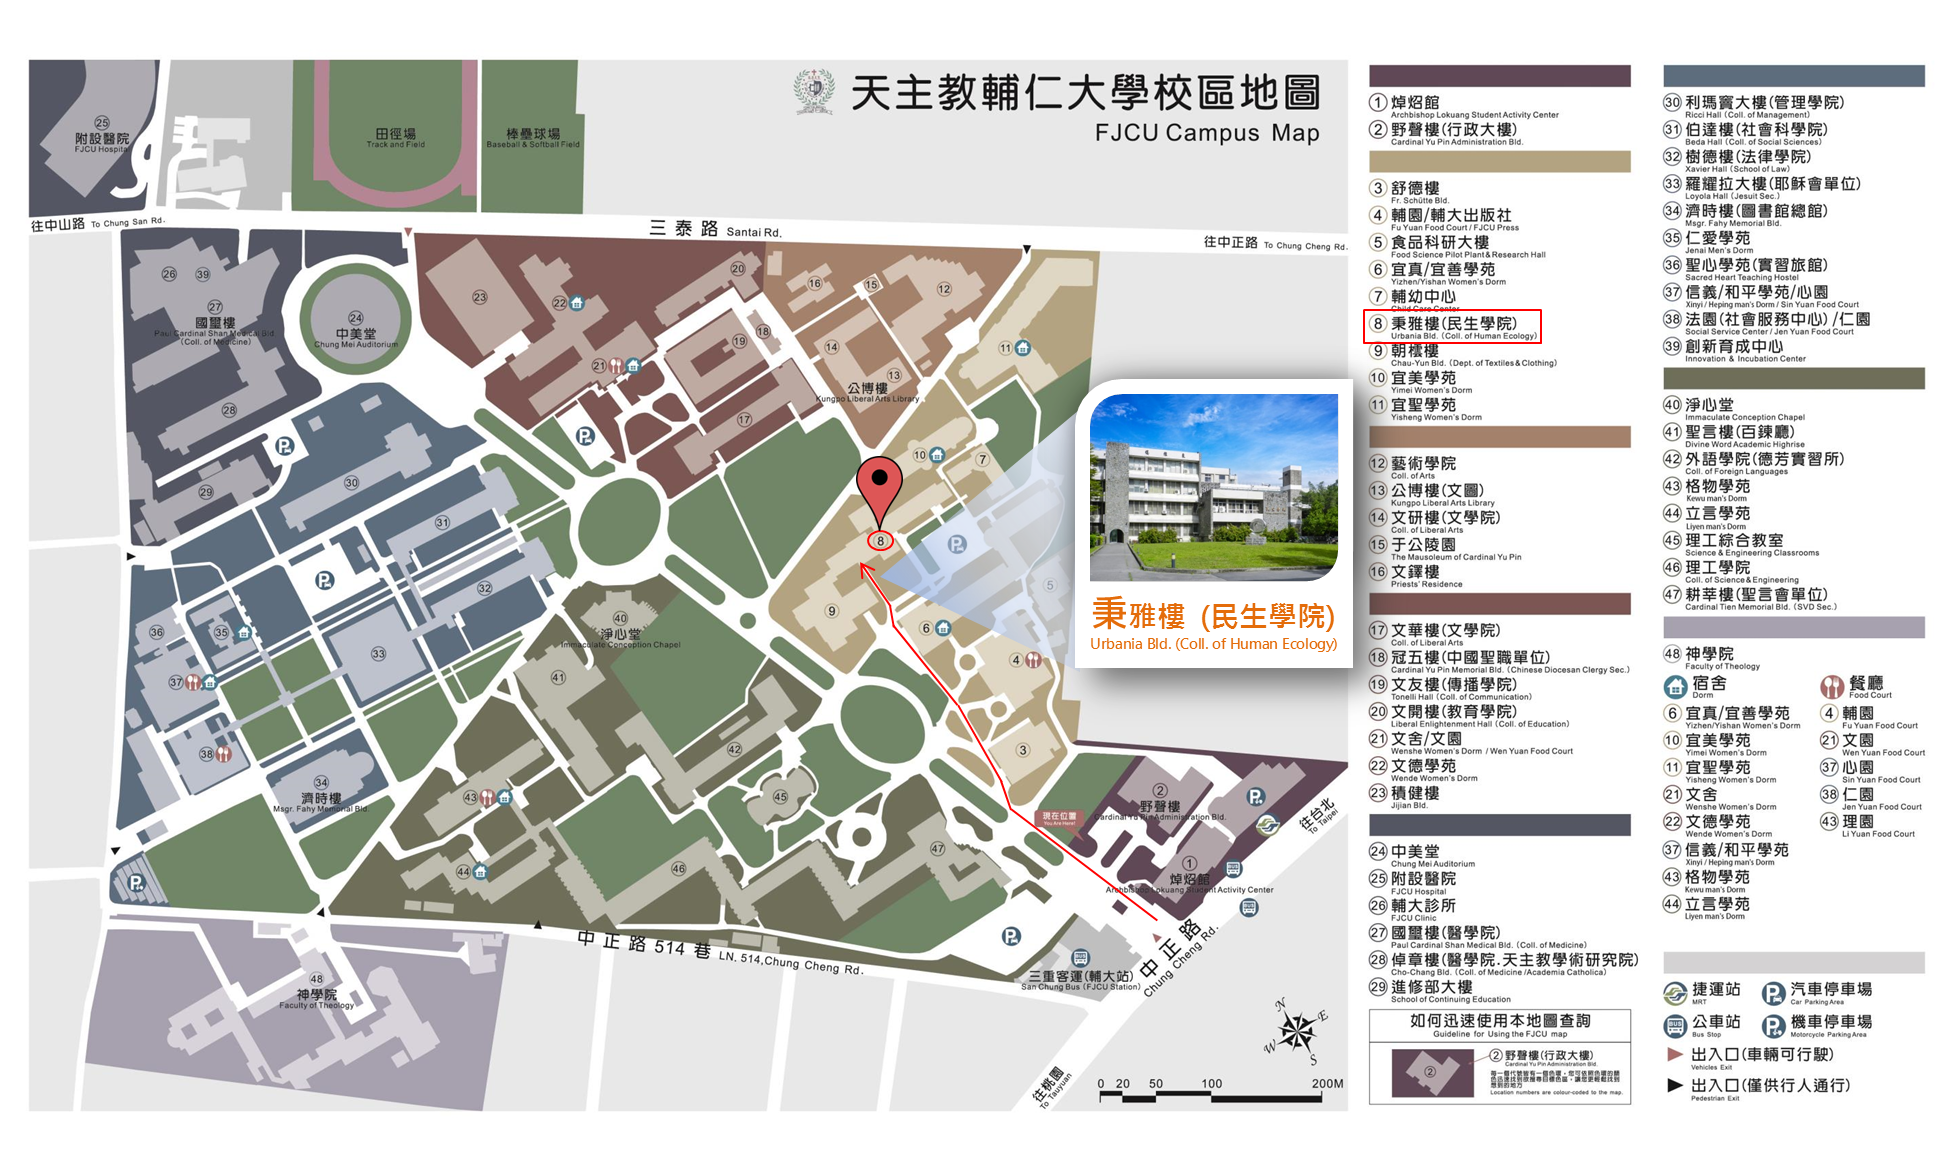
Task: Click the 餐廳 Food Court icon in the legend
Action: (x=1831, y=687)
